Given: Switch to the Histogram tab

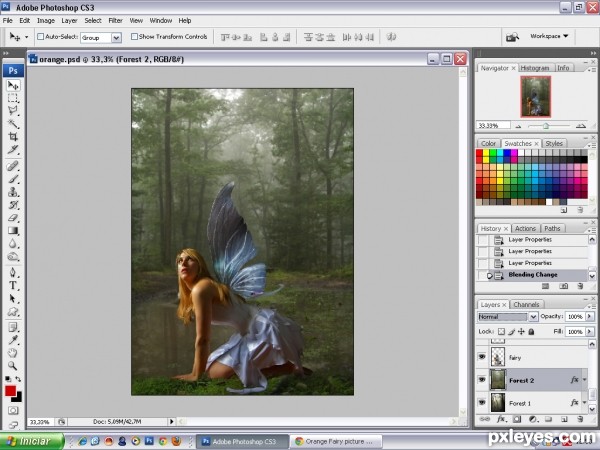Looking at the screenshot, I should 535,68.
